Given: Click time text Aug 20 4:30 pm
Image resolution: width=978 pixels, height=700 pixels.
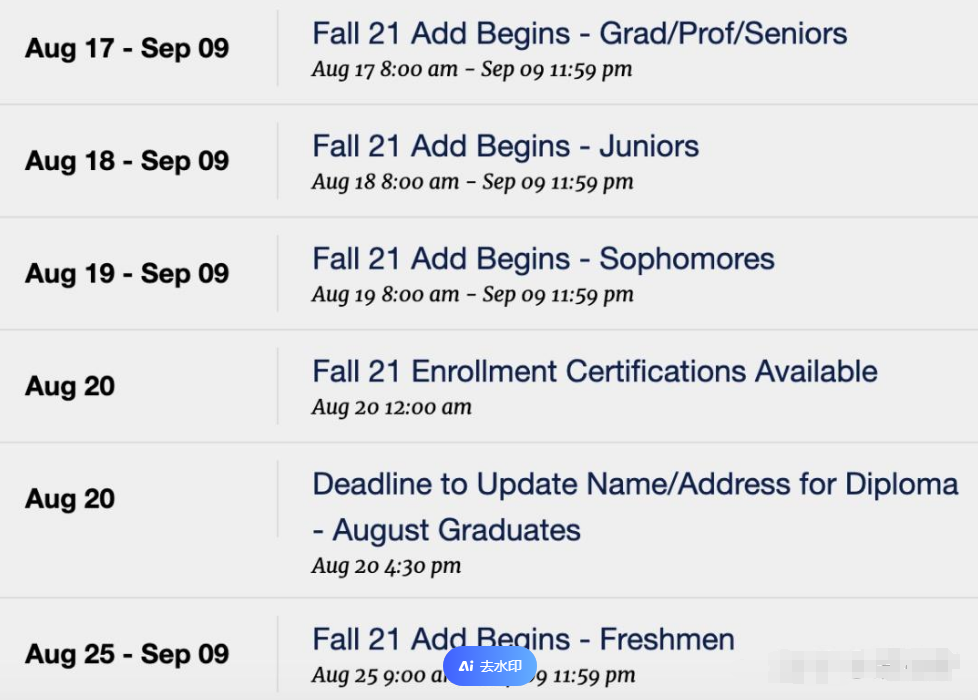Looking at the screenshot, I should point(387,566).
